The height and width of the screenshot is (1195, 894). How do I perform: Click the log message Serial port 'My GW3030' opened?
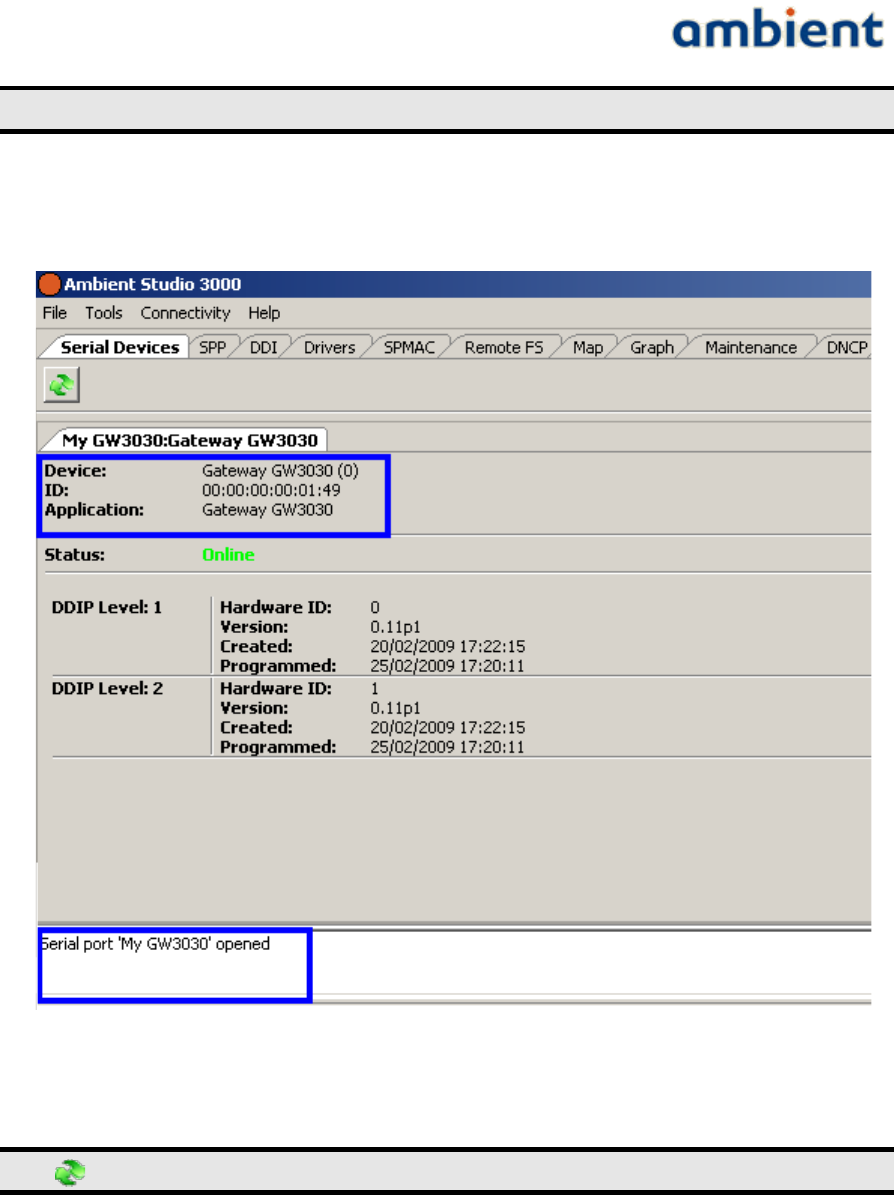coord(155,944)
